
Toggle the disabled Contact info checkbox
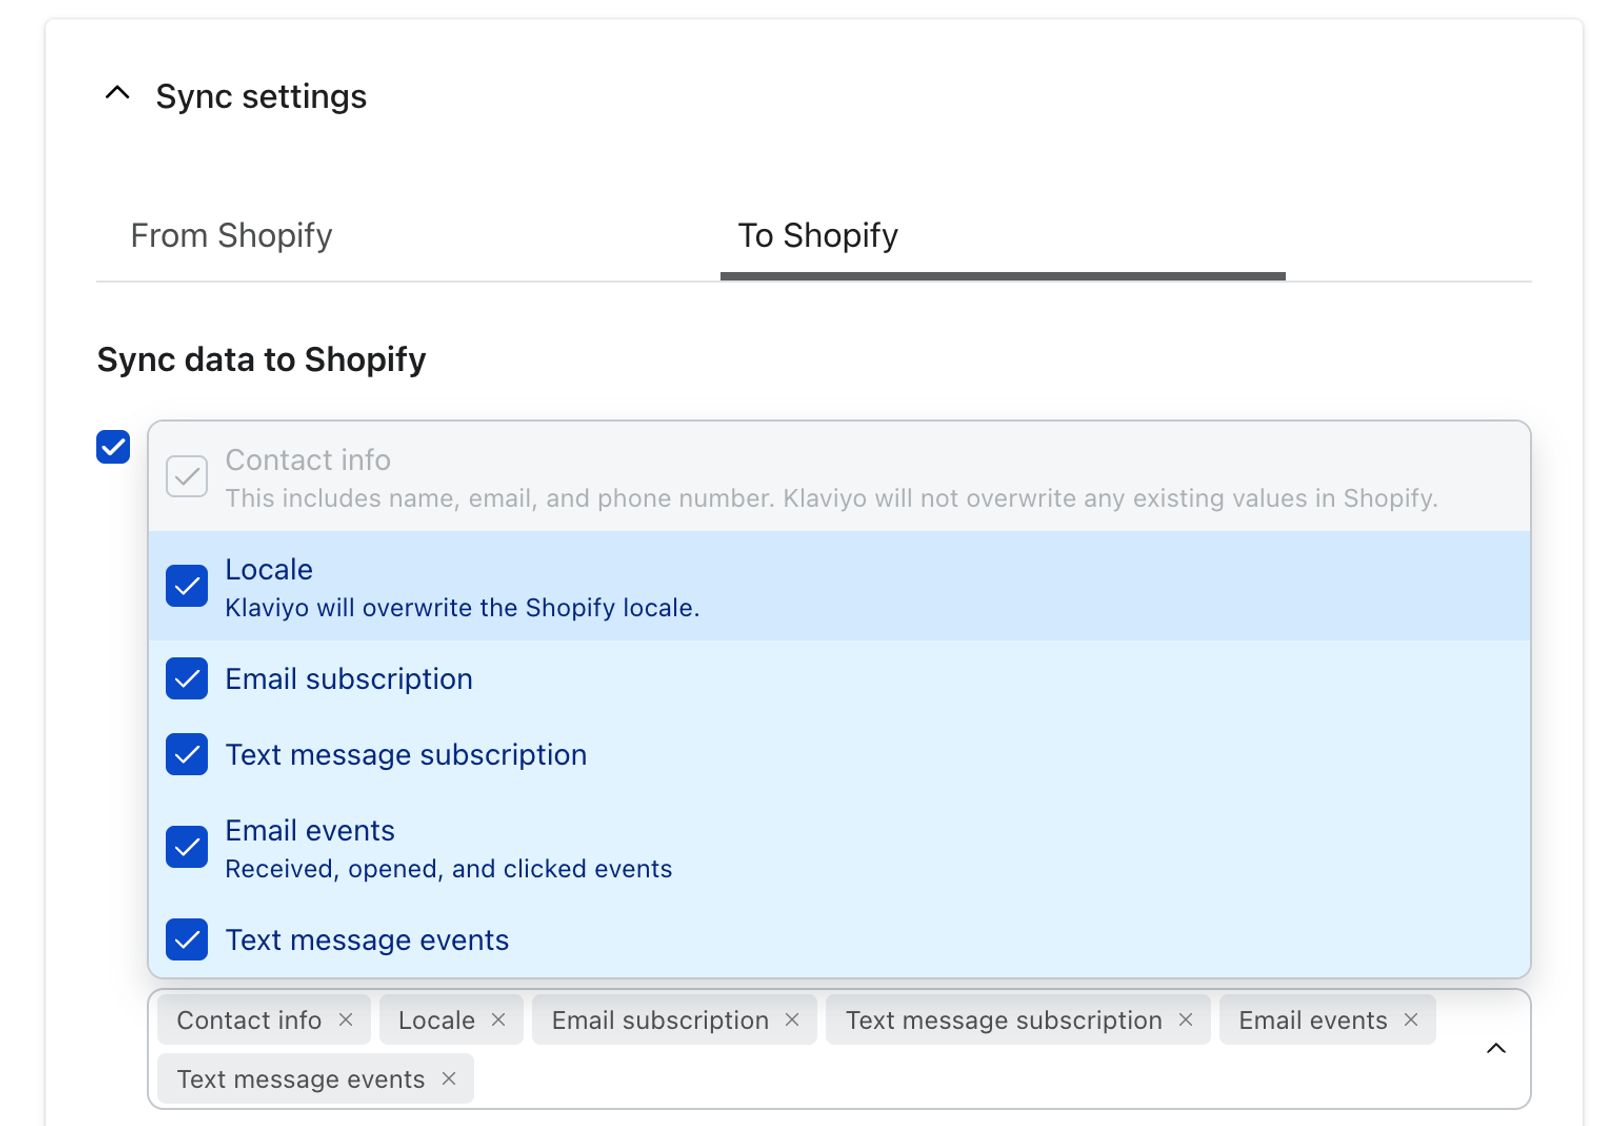pyautogui.click(x=187, y=476)
